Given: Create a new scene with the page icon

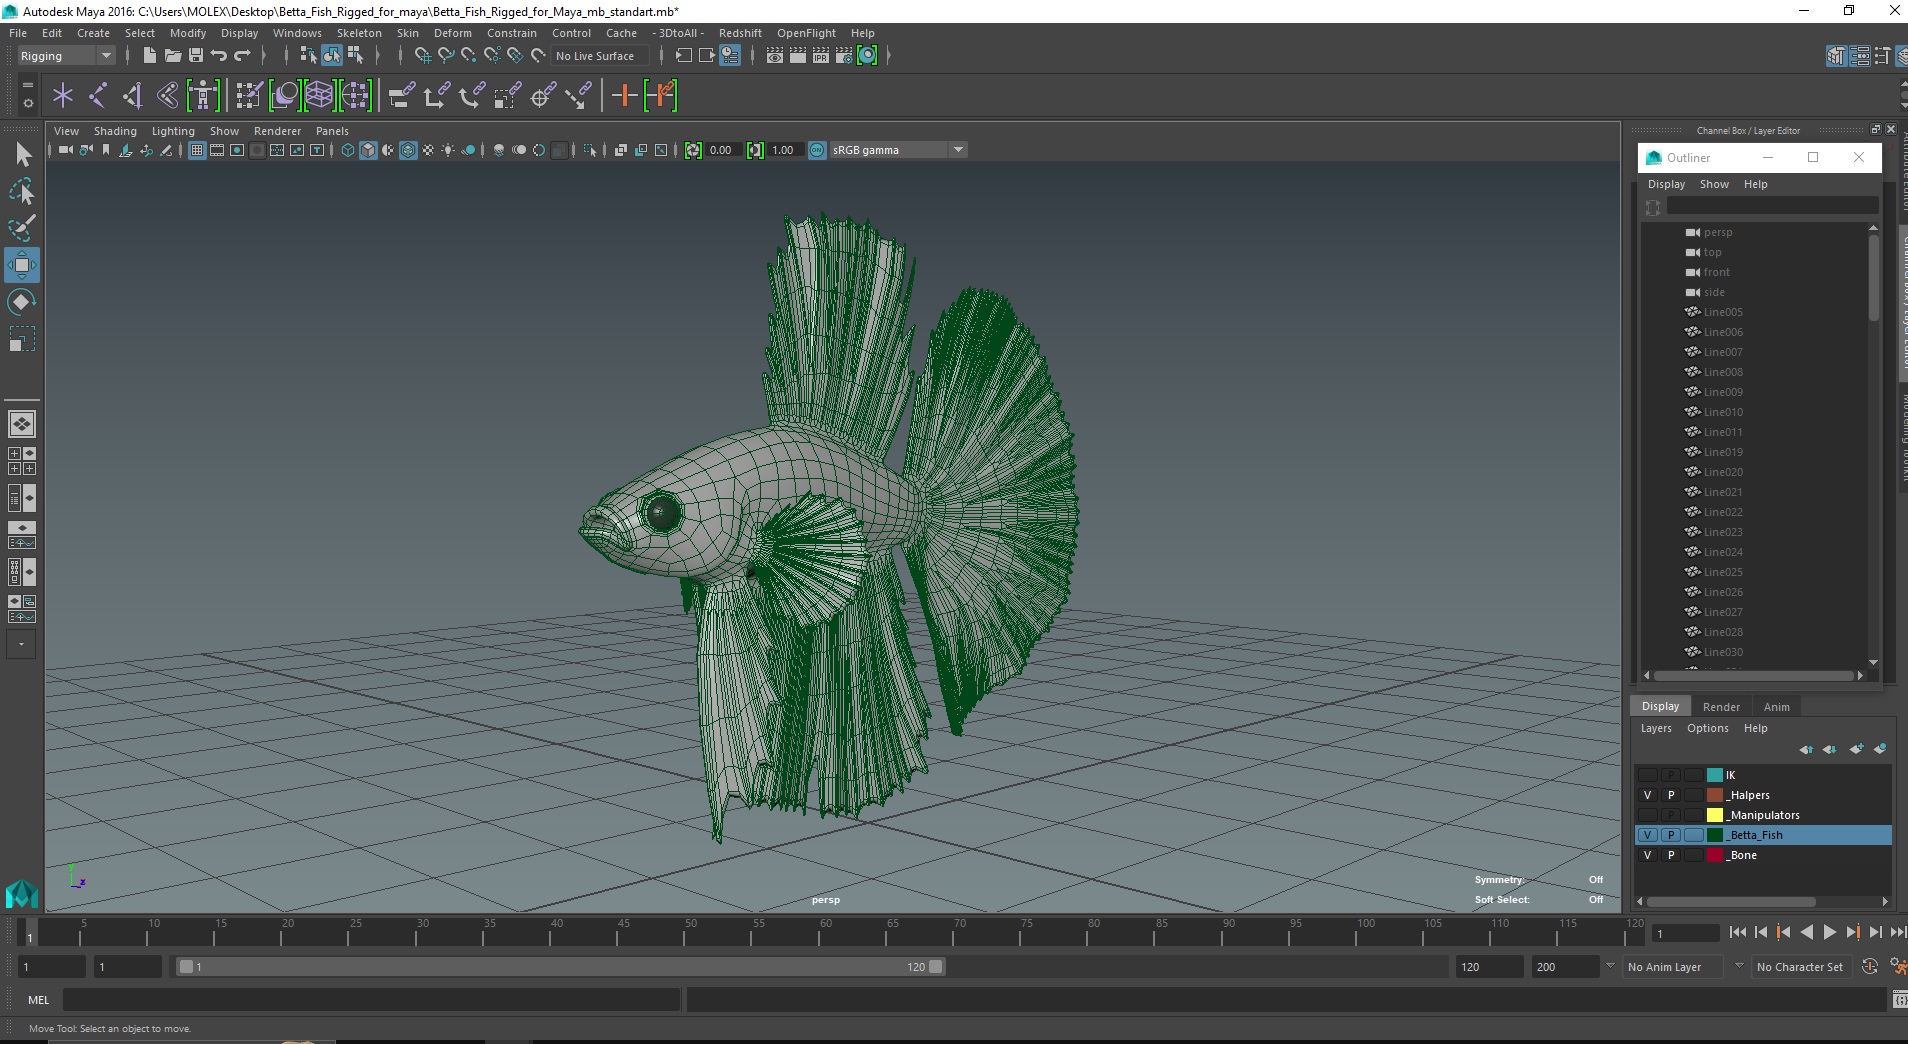Looking at the screenshot, I should 149,56.
